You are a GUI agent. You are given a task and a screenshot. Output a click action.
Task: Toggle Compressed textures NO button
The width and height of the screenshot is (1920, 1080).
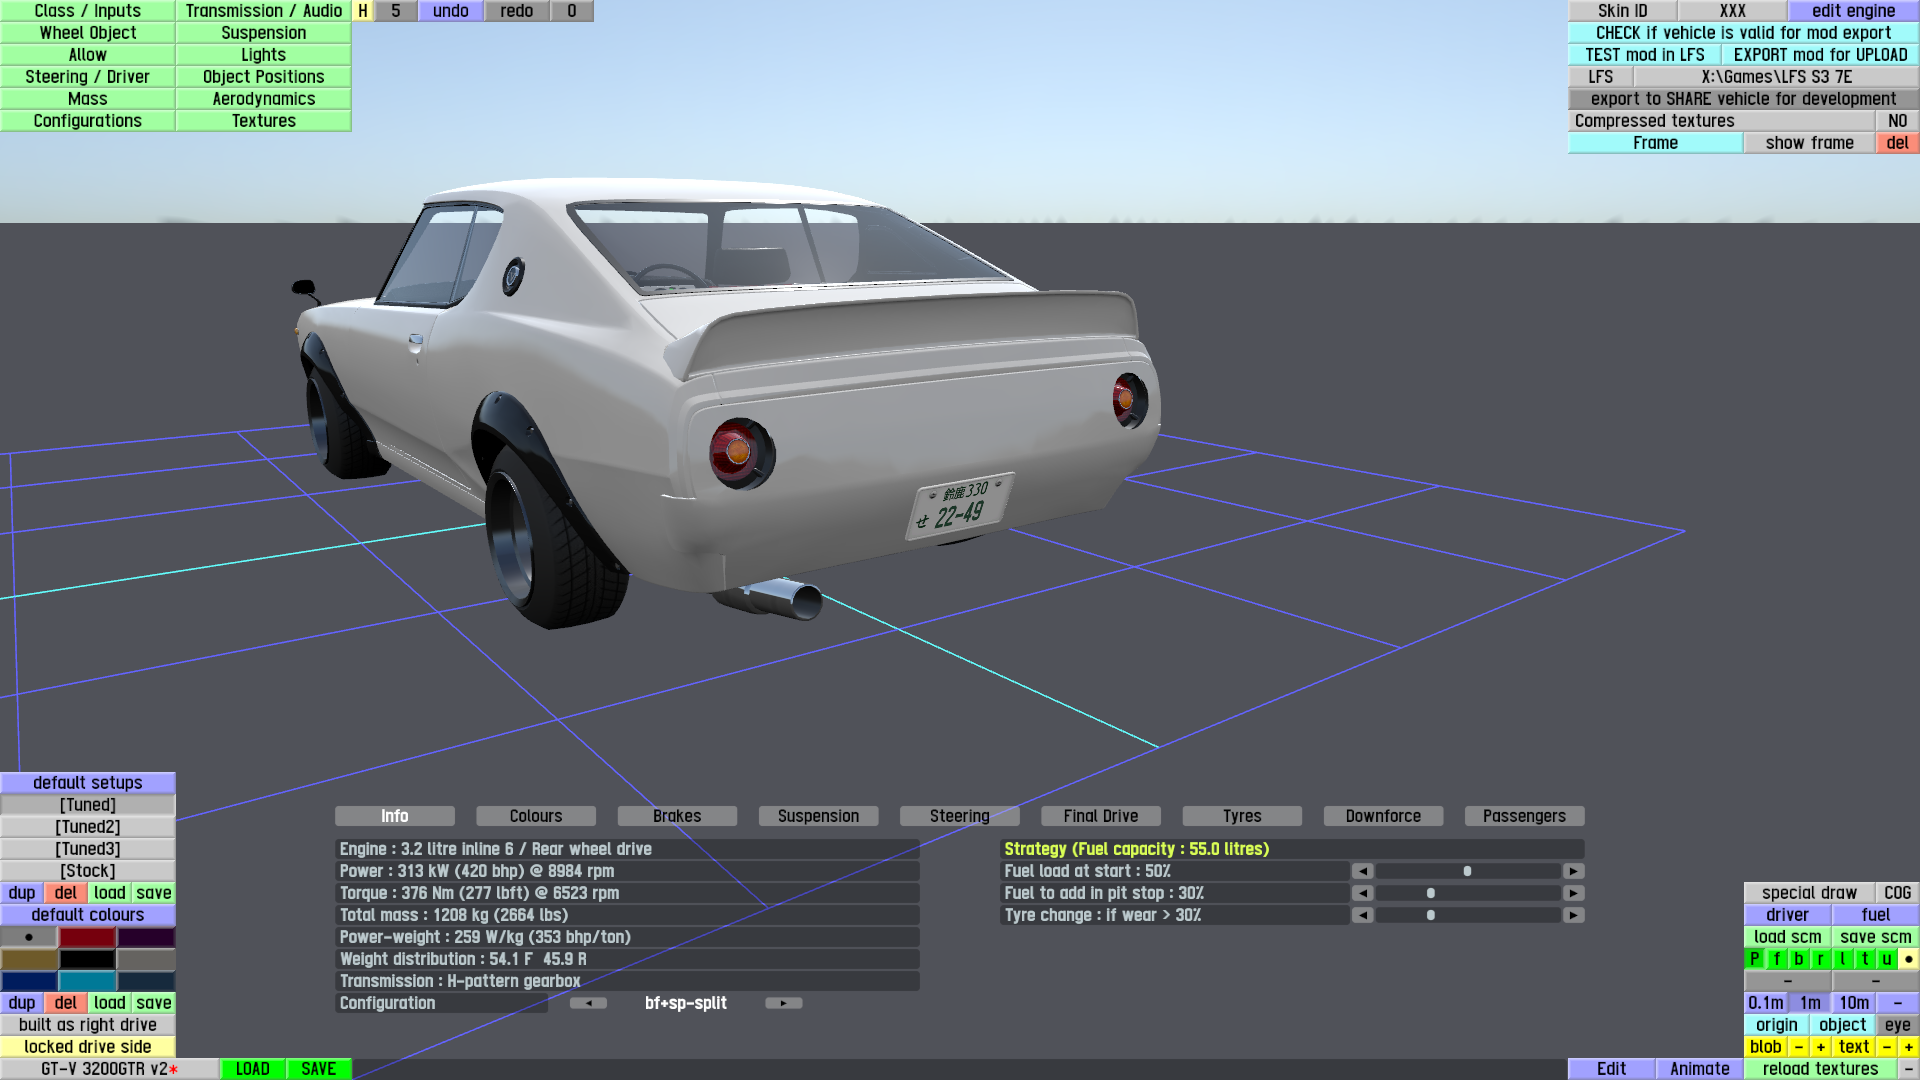[x=1897, y=121]
